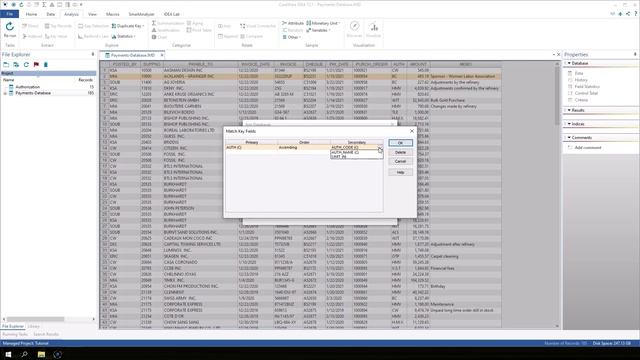
Task: Click the trash icon in File Explorer toolbar
Action: (x=46, y=64)
